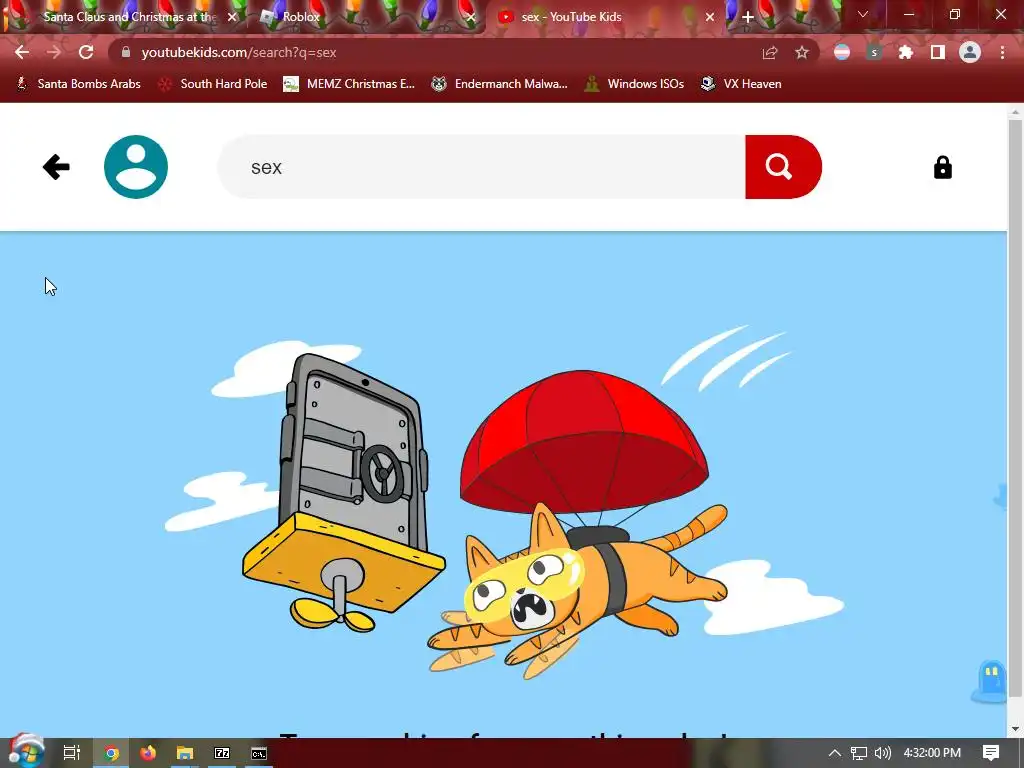This screenshot has height=768, width=1024.
Task: Reload the page with refresh icon
Action: 86,52
